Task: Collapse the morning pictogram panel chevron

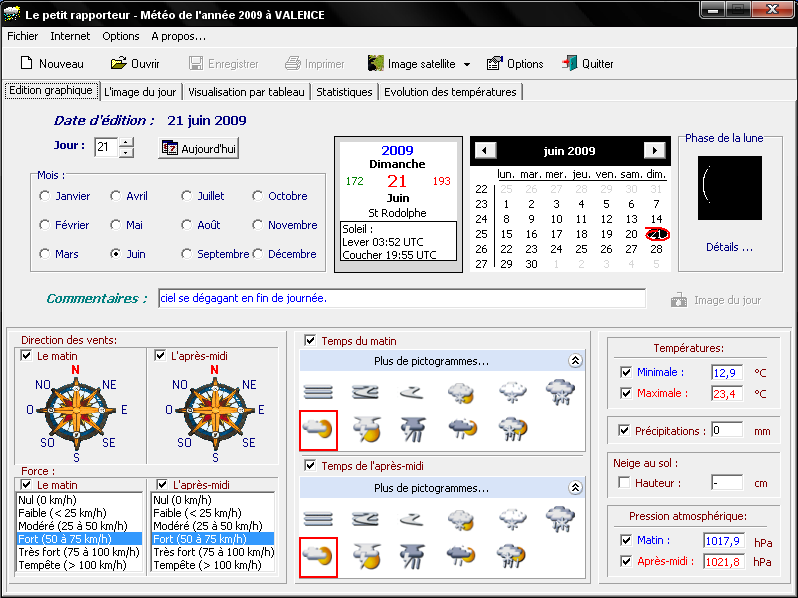Action: (575, 361)
